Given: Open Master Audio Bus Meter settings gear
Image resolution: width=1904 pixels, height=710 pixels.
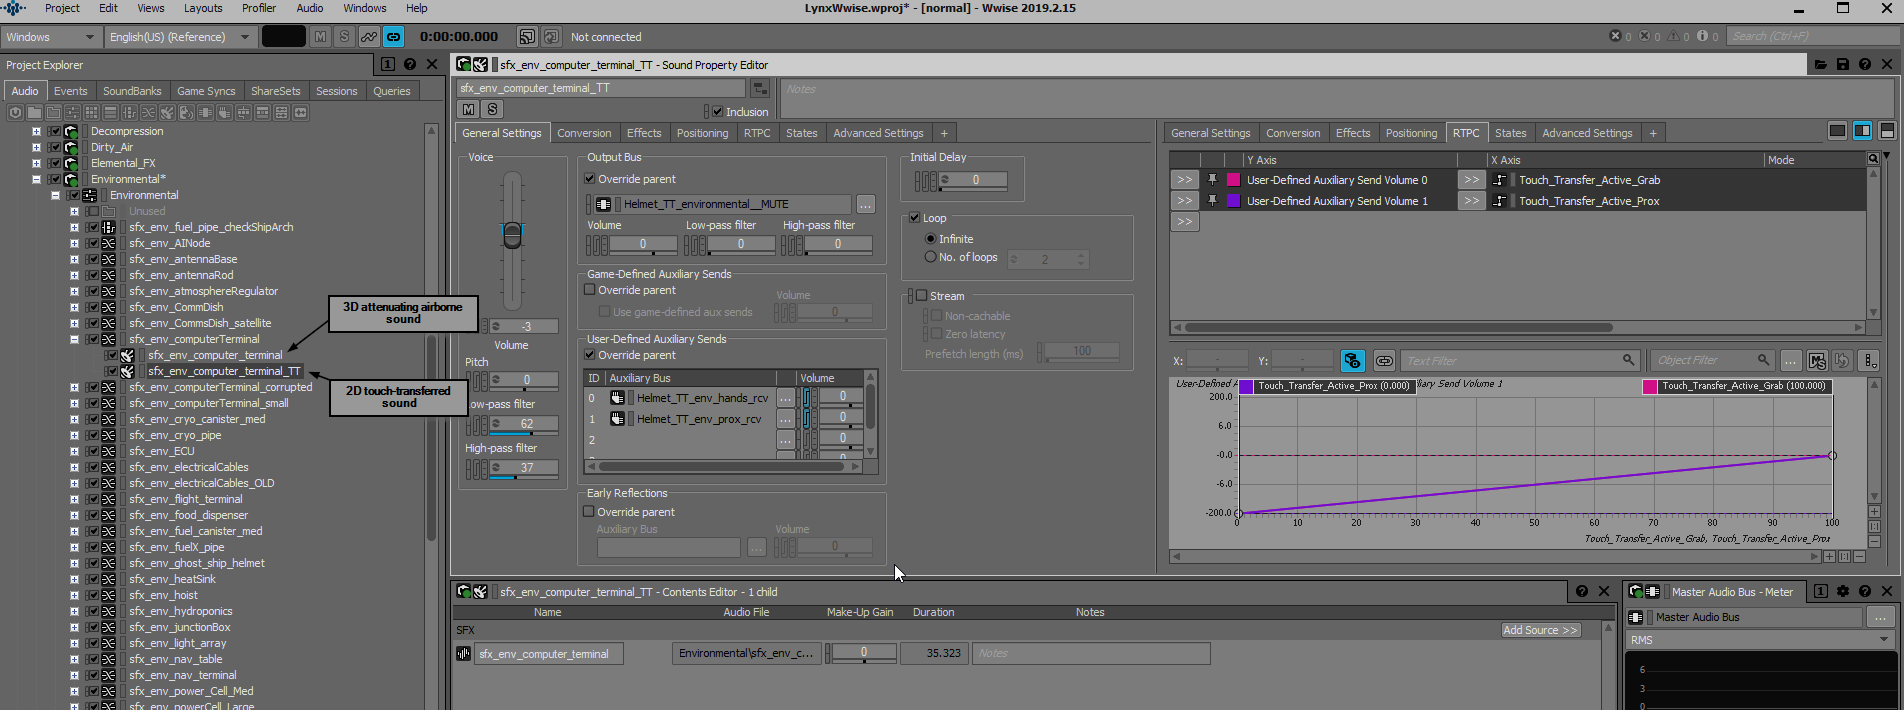Looking at the screenshot, I should click(1843, 591).
